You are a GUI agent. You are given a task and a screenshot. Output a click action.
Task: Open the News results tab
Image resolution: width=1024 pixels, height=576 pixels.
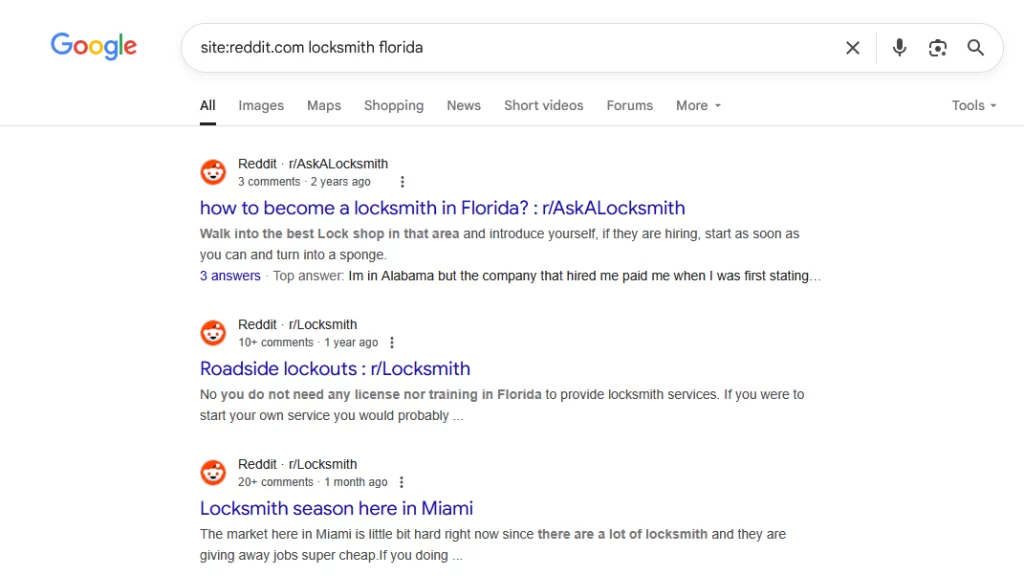click(x=463, y=105)
